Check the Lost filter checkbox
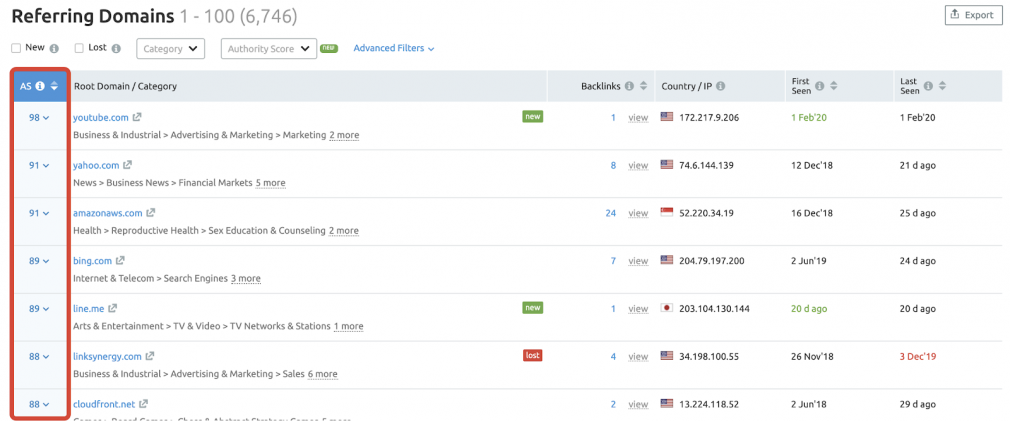The width and height of the screenshot is (1010, 421). (x=79, y=48)
